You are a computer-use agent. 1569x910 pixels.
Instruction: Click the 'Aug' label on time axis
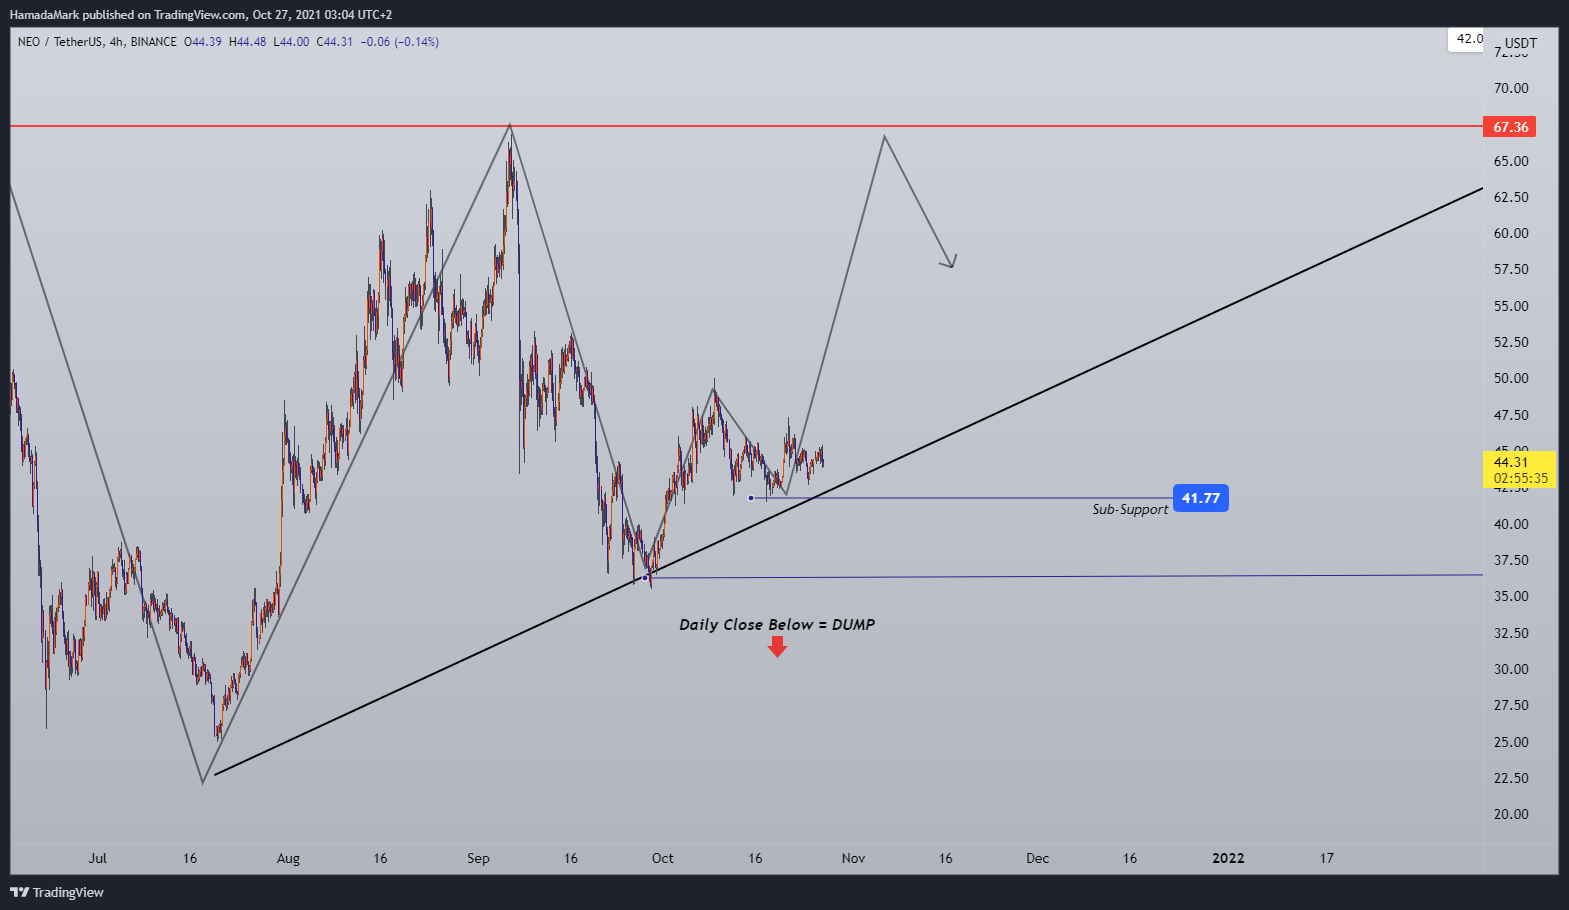click(x=288, y=858)
